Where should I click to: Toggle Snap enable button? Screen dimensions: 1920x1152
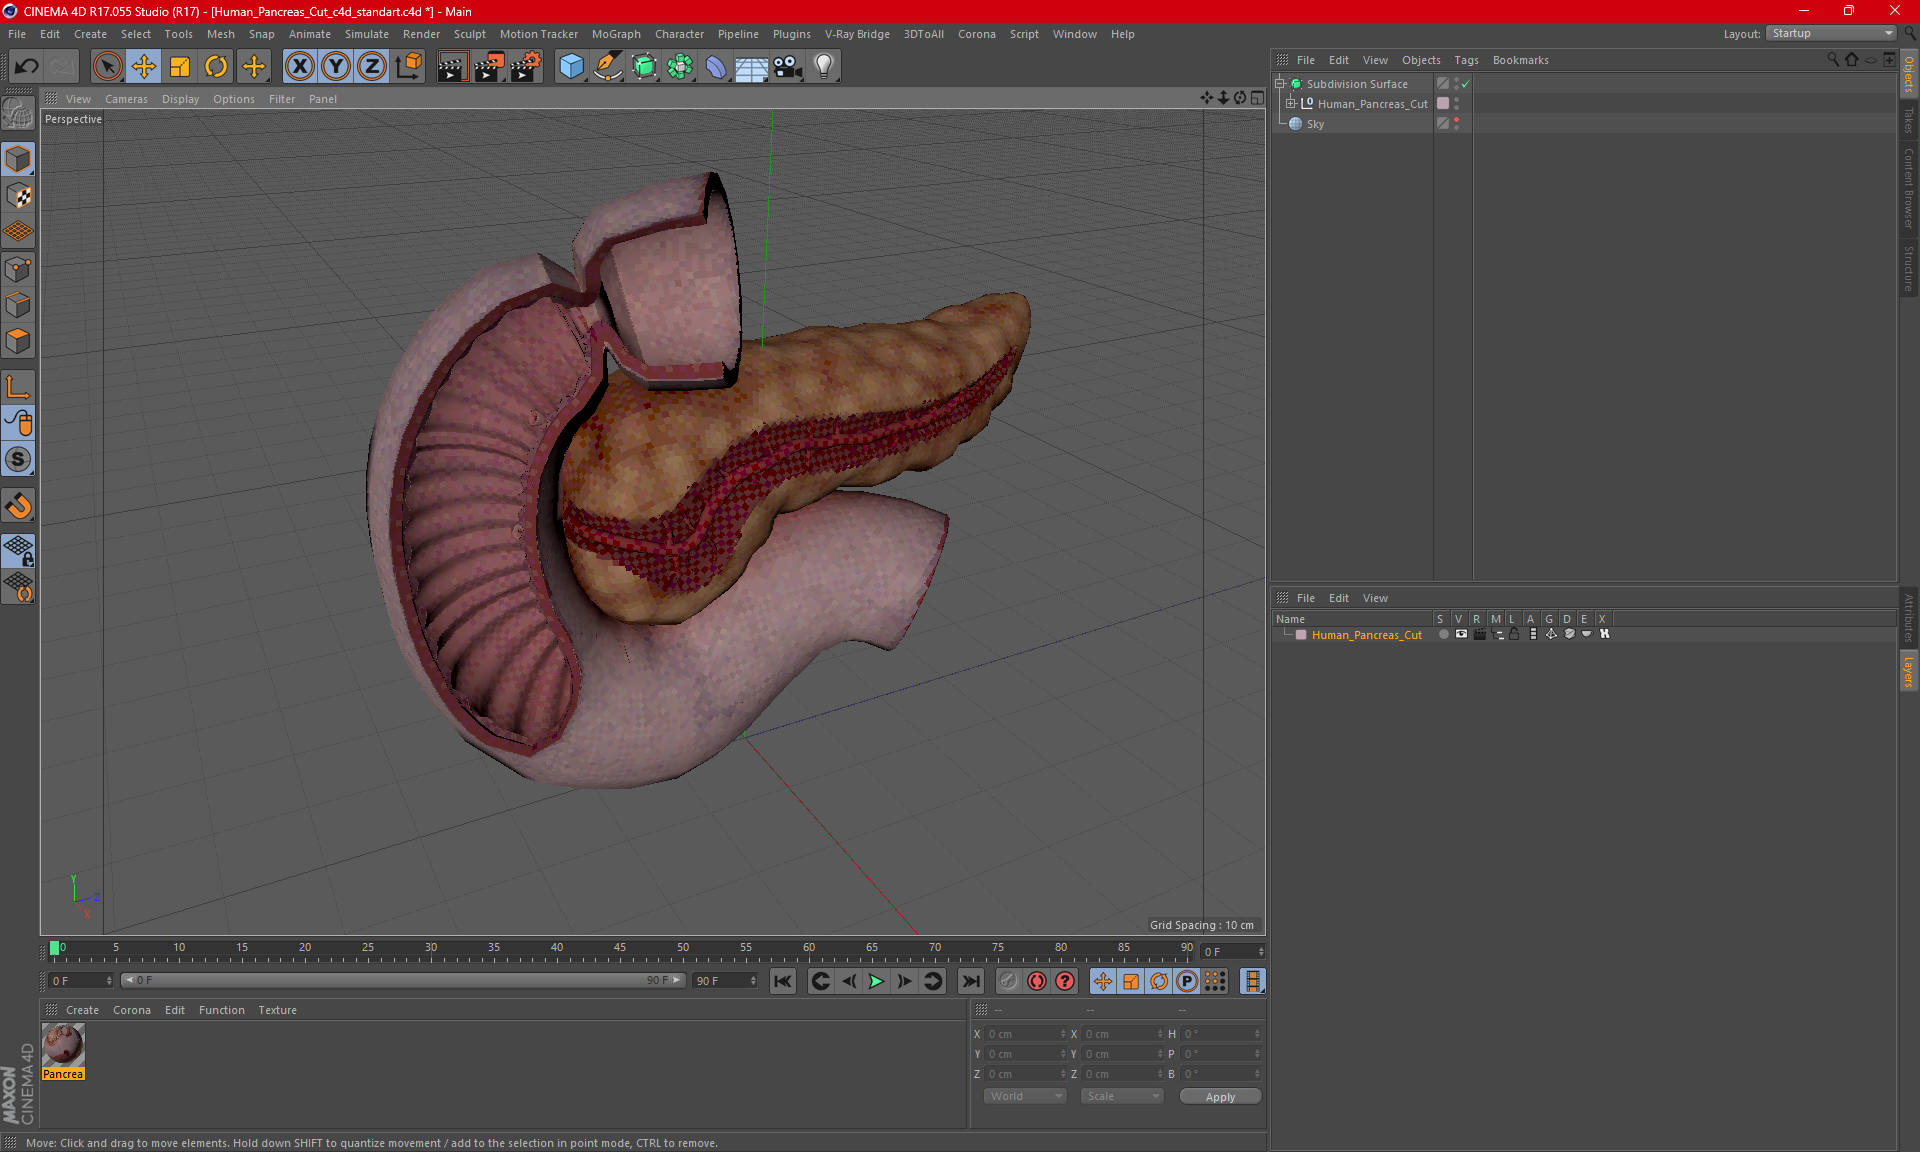coord(18,506)
